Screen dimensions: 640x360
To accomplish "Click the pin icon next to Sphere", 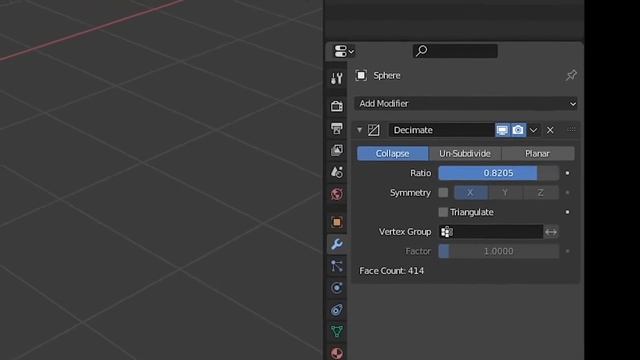I will point(571,75).
